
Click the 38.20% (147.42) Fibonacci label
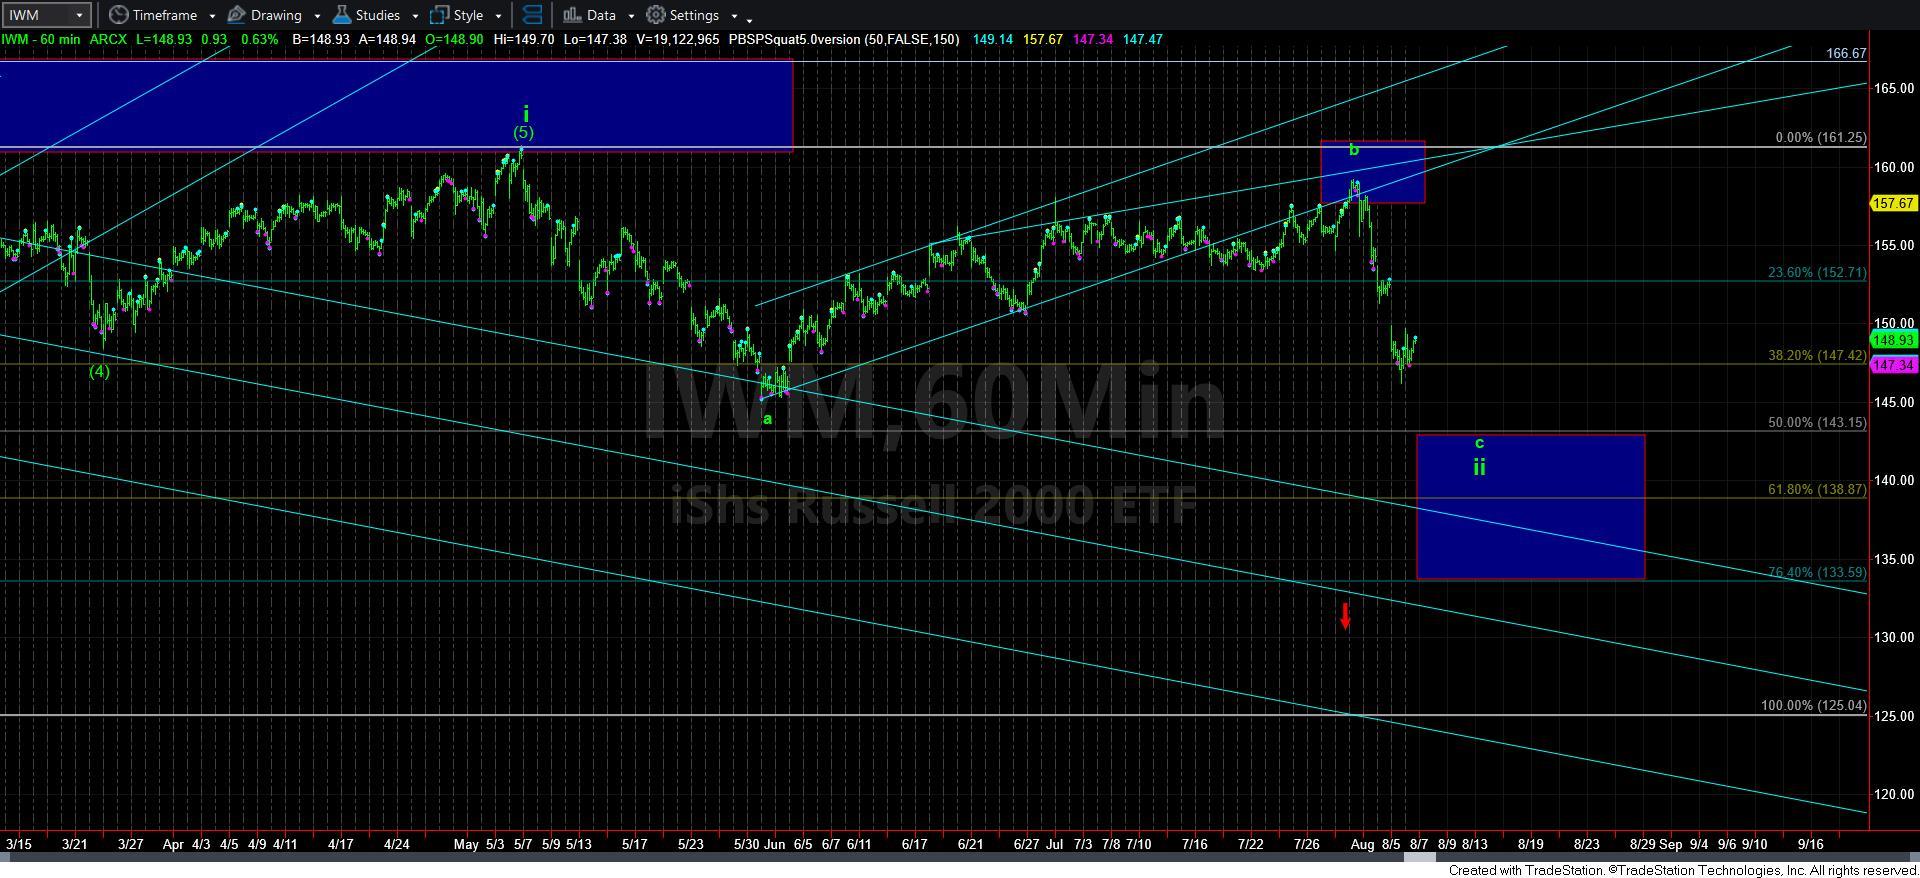[1816, 355]
